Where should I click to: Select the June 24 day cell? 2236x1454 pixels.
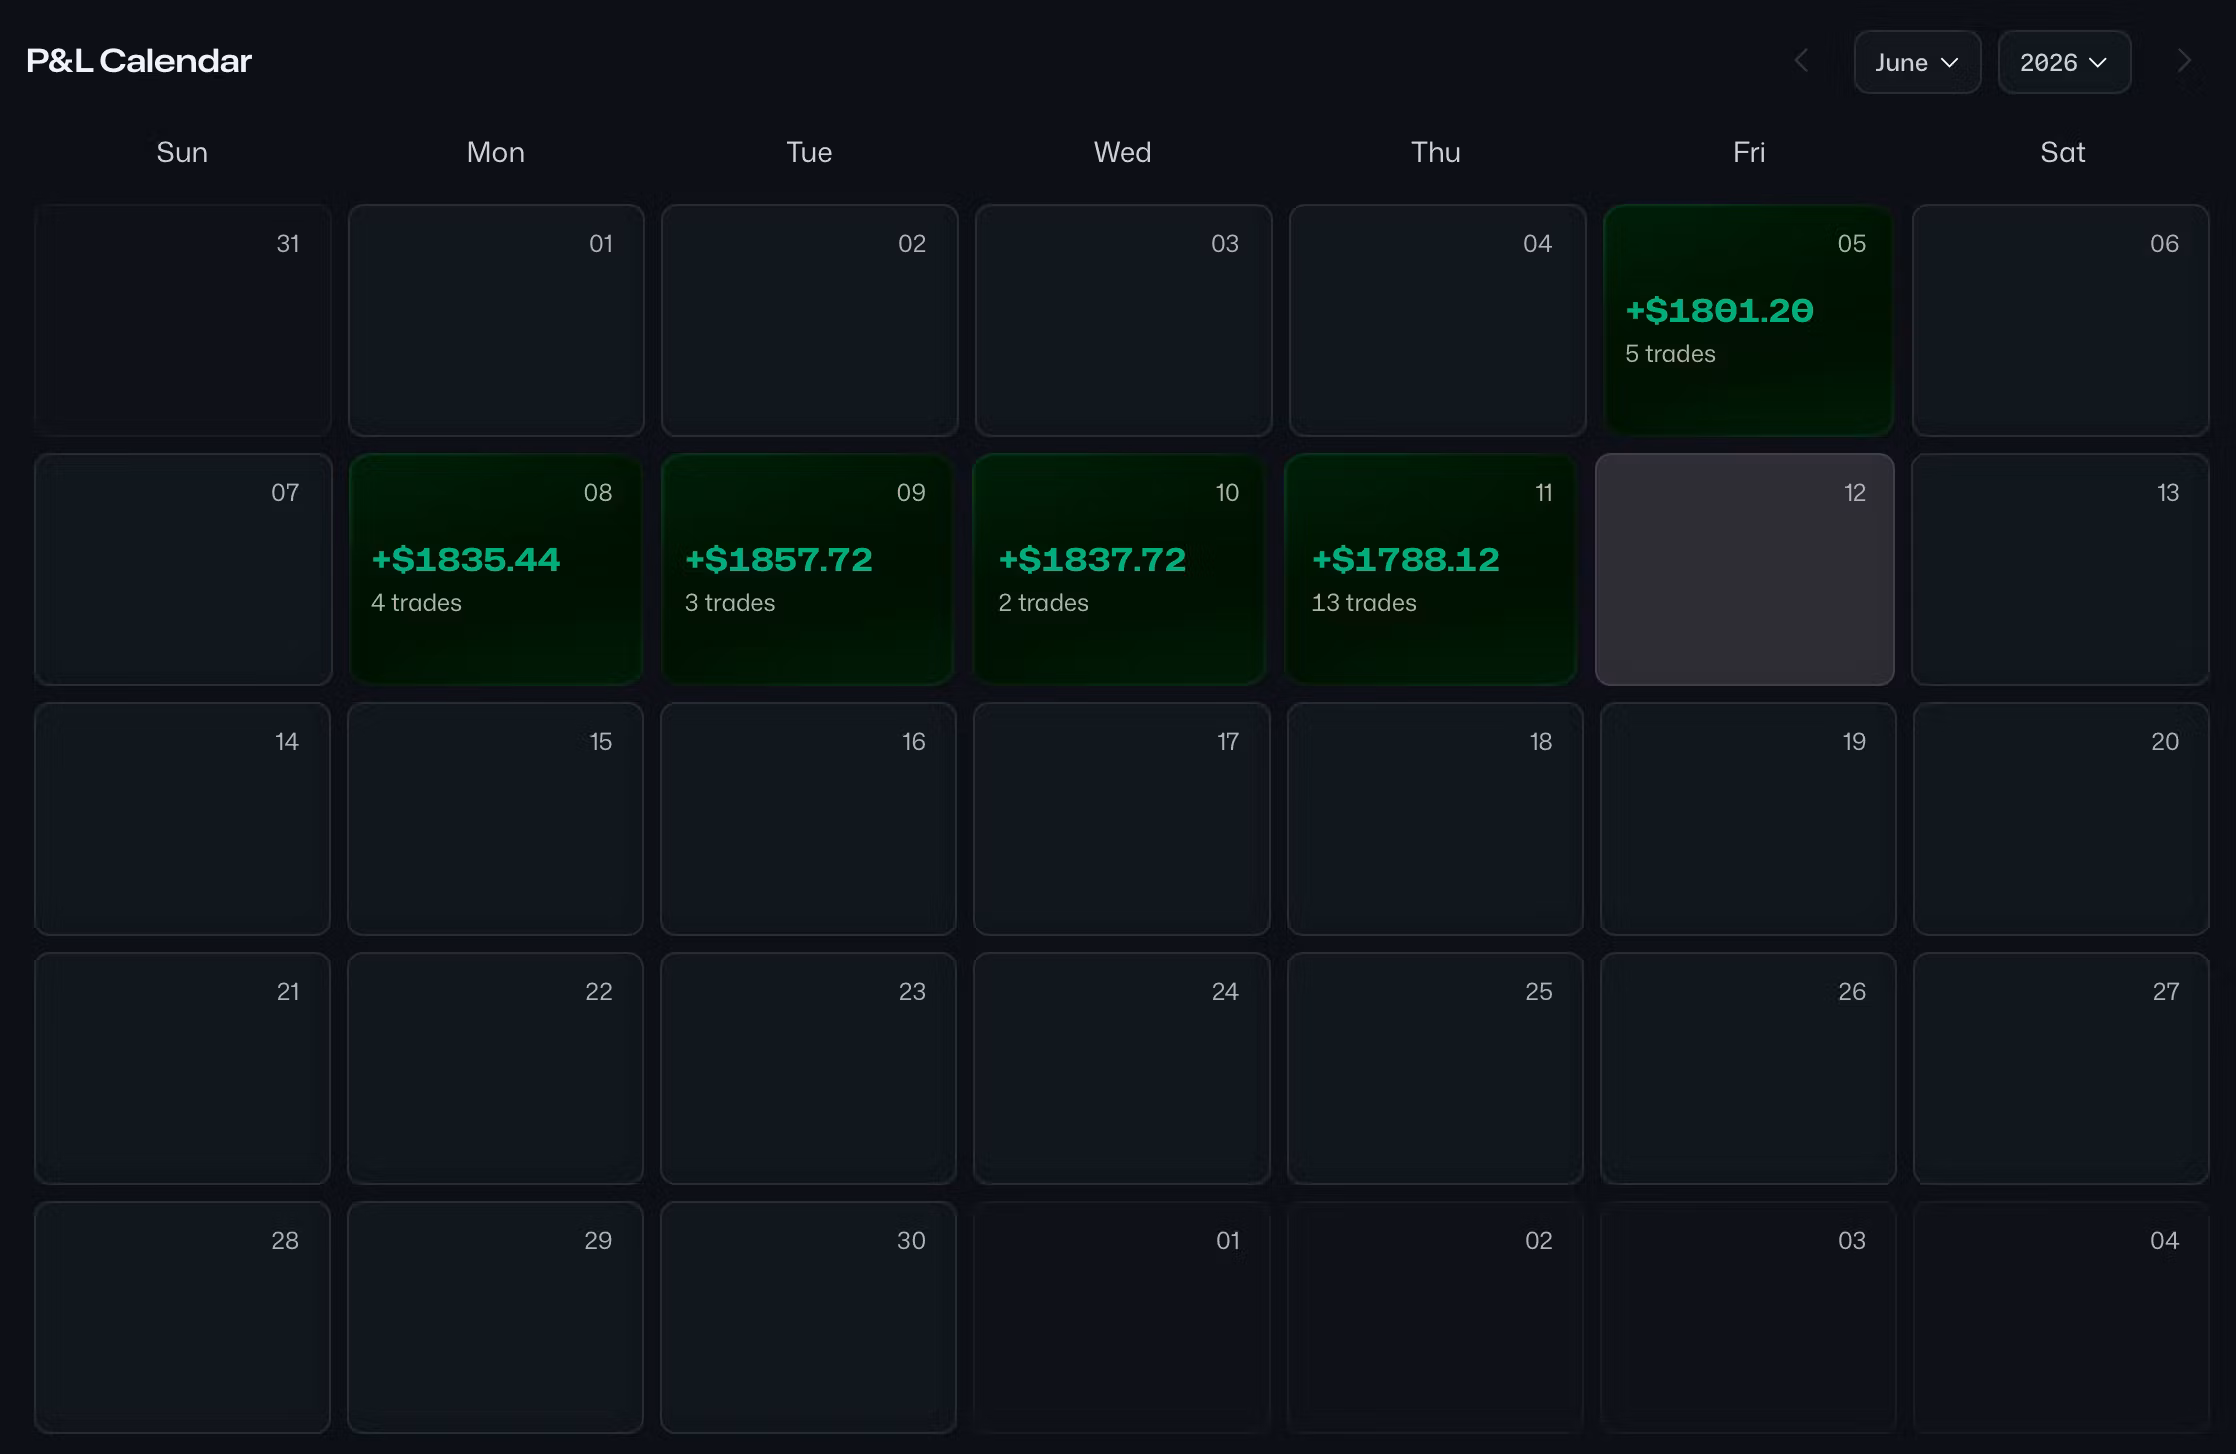pos(1122,1068)
